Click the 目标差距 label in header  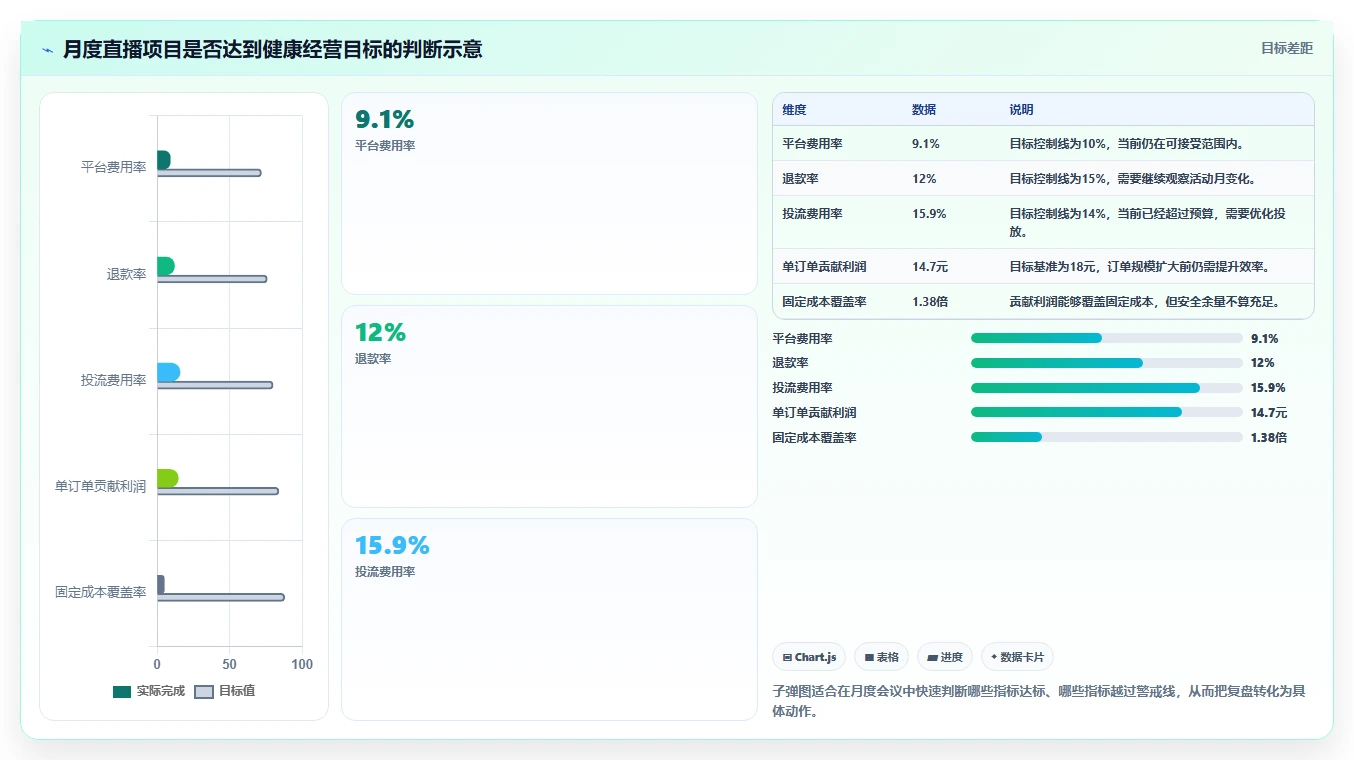[1287, 48]
